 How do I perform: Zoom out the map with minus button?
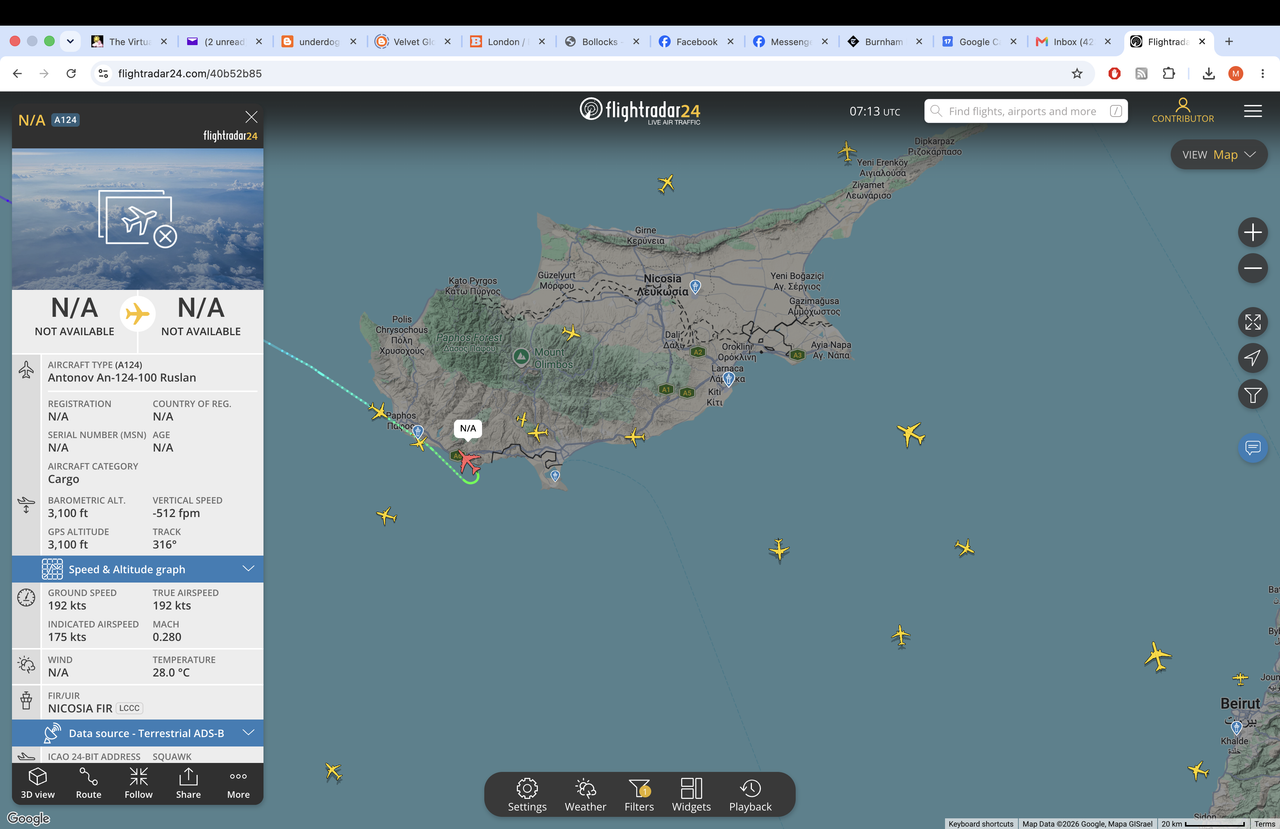coord(1253,268)
